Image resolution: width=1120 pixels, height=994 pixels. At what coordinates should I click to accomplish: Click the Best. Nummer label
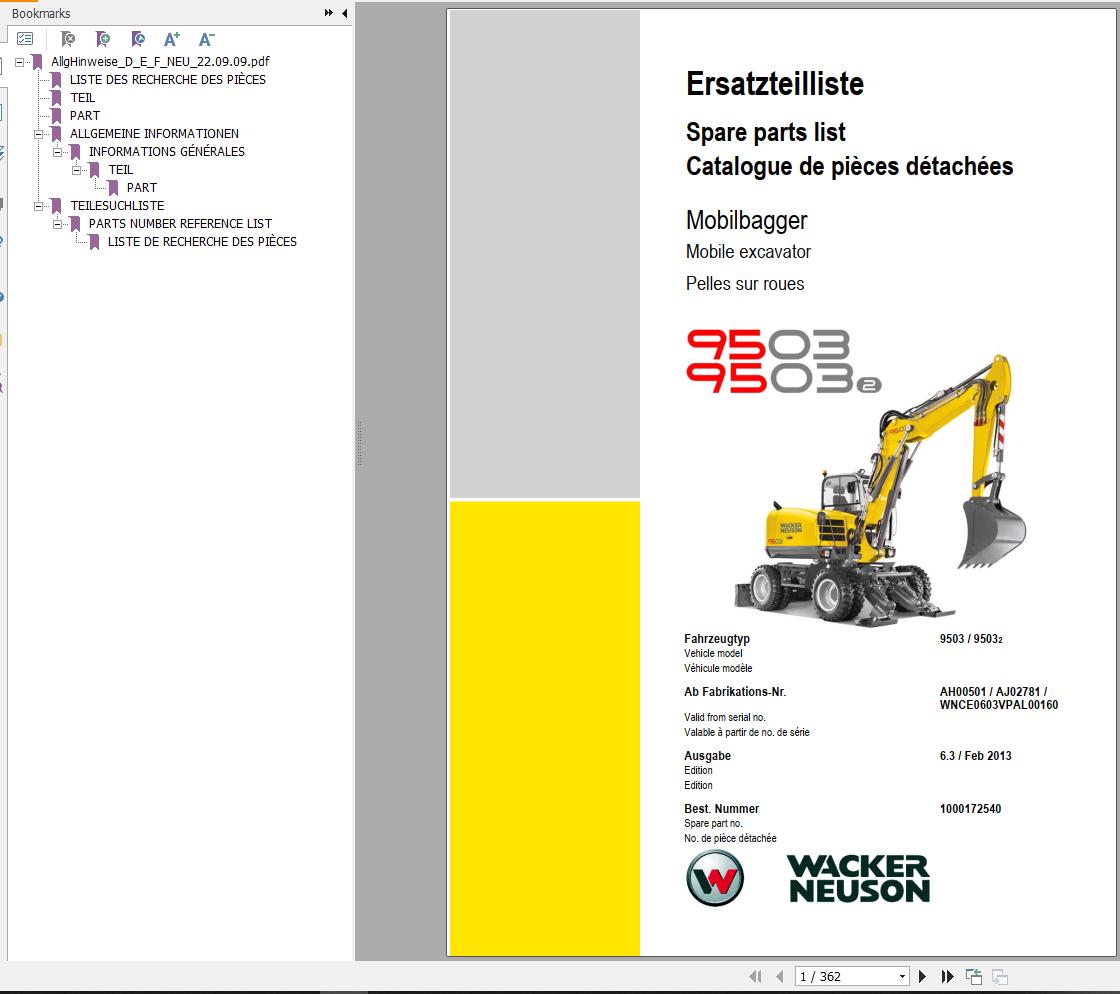coord(721,809)
